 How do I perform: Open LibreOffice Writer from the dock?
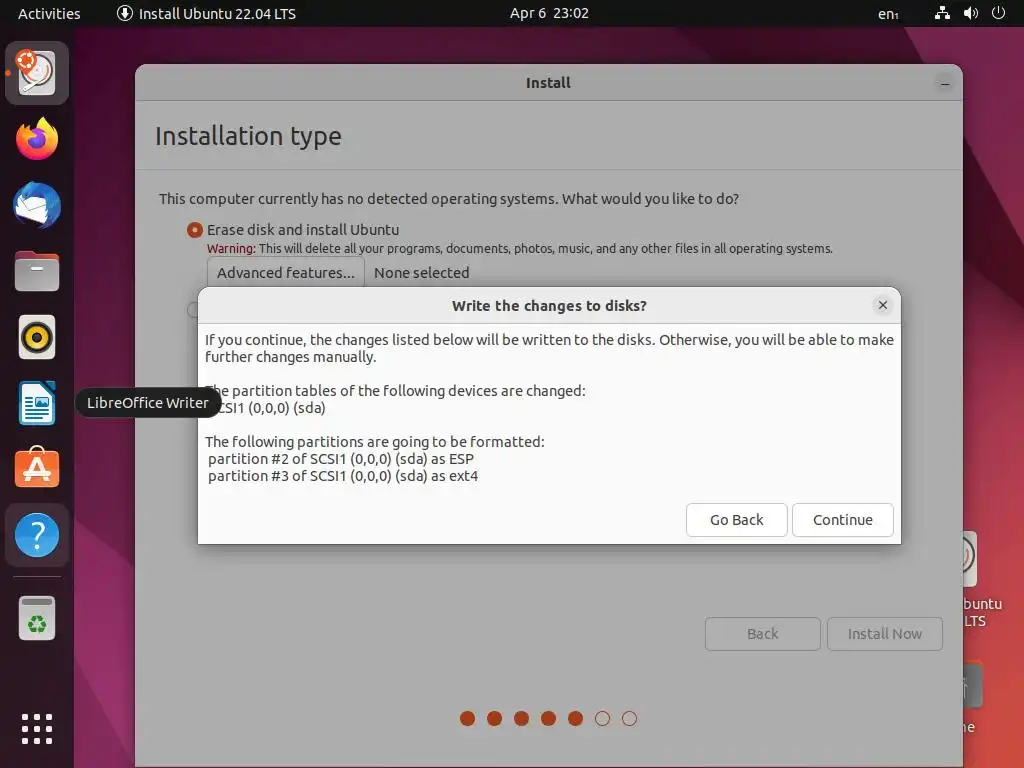[x=37, y=403]
